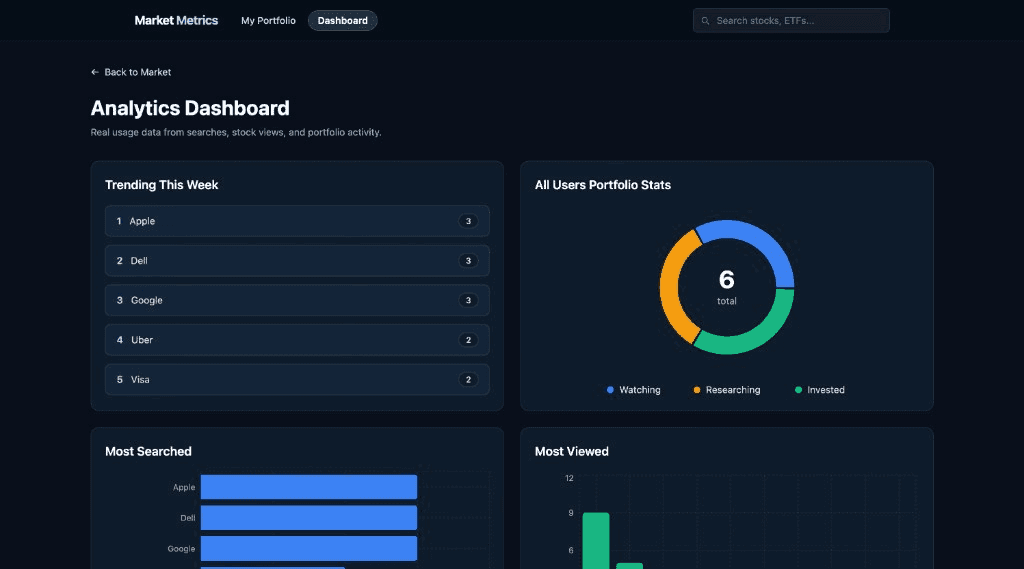Toggle the Researching legend item
Screen dimensions: 1024x569
coord(727,390)
